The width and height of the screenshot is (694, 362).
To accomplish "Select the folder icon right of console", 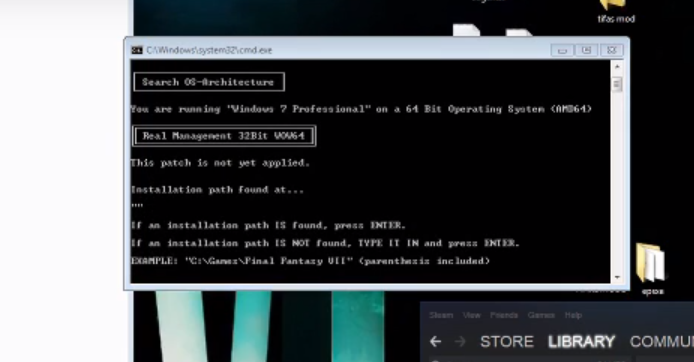I will coord(651,268).
